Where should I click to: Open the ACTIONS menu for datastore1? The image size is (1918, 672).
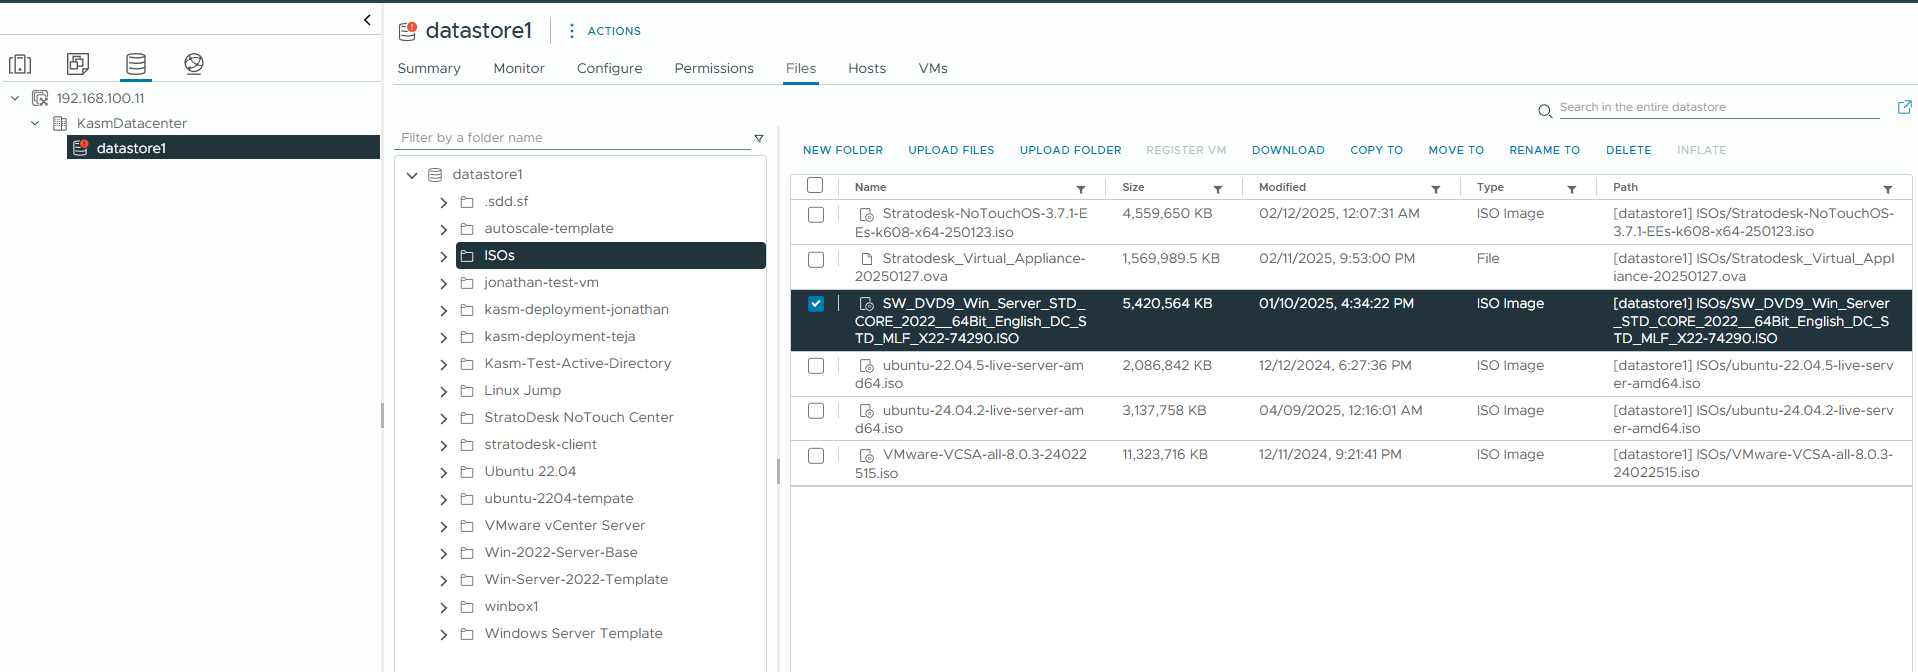tap(604, 31)
